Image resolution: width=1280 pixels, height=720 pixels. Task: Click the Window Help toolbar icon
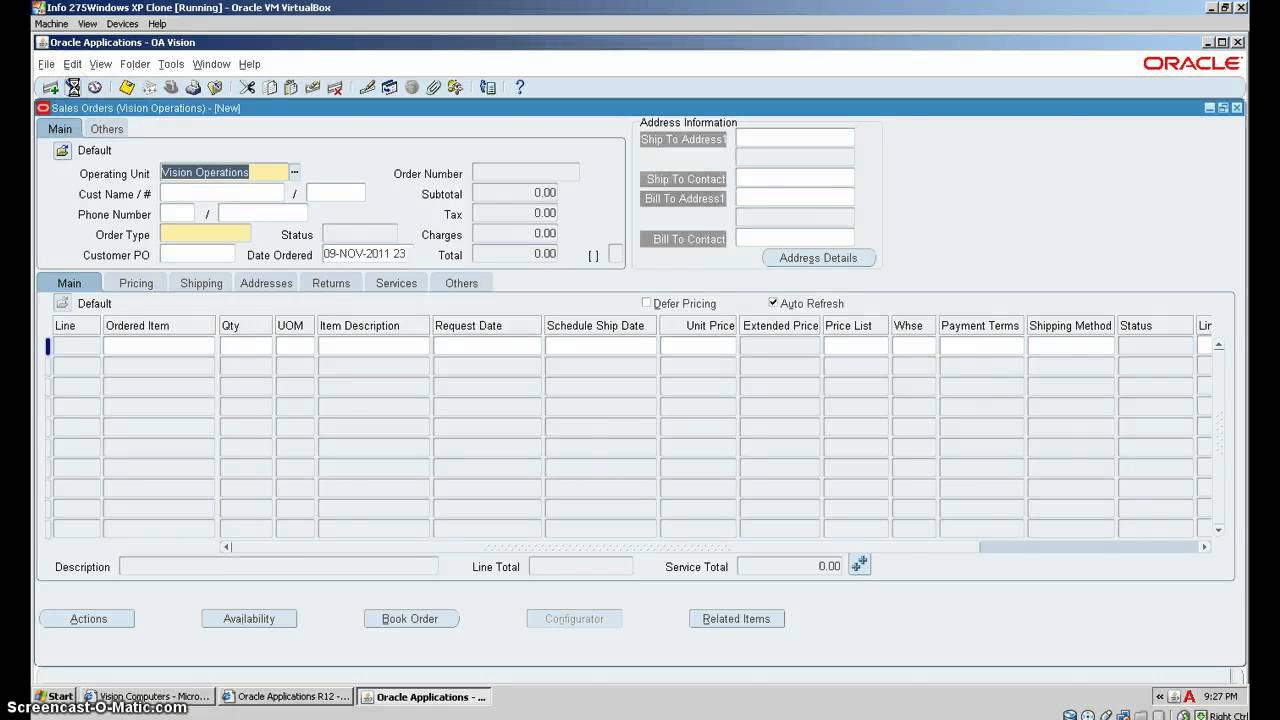click(x=488, y=88)
